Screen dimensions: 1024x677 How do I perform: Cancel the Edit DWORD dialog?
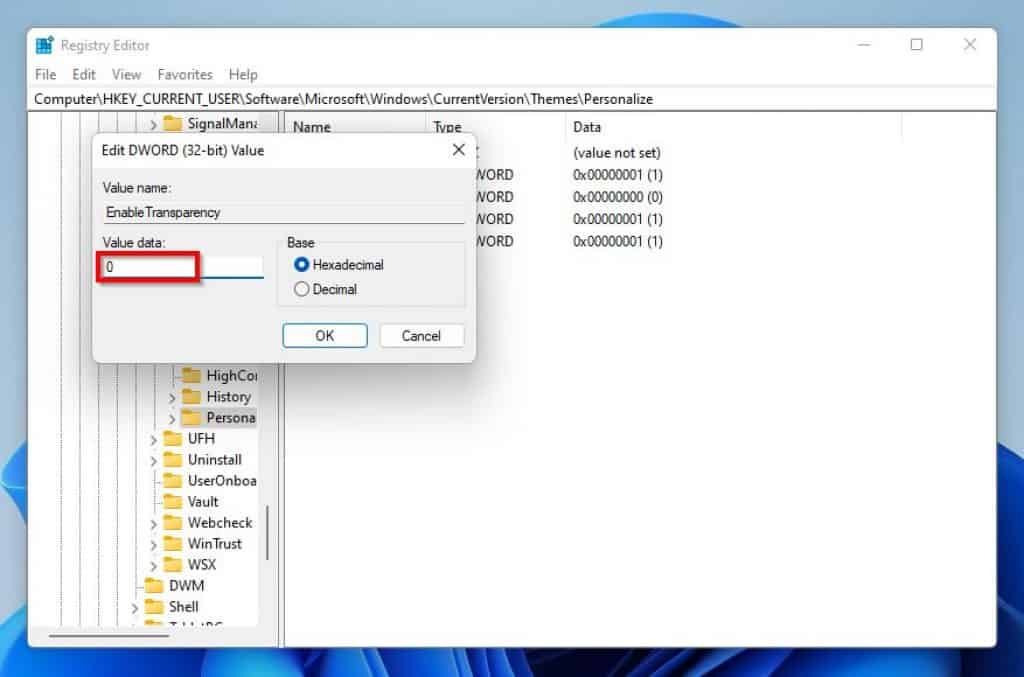click(421, 336)
